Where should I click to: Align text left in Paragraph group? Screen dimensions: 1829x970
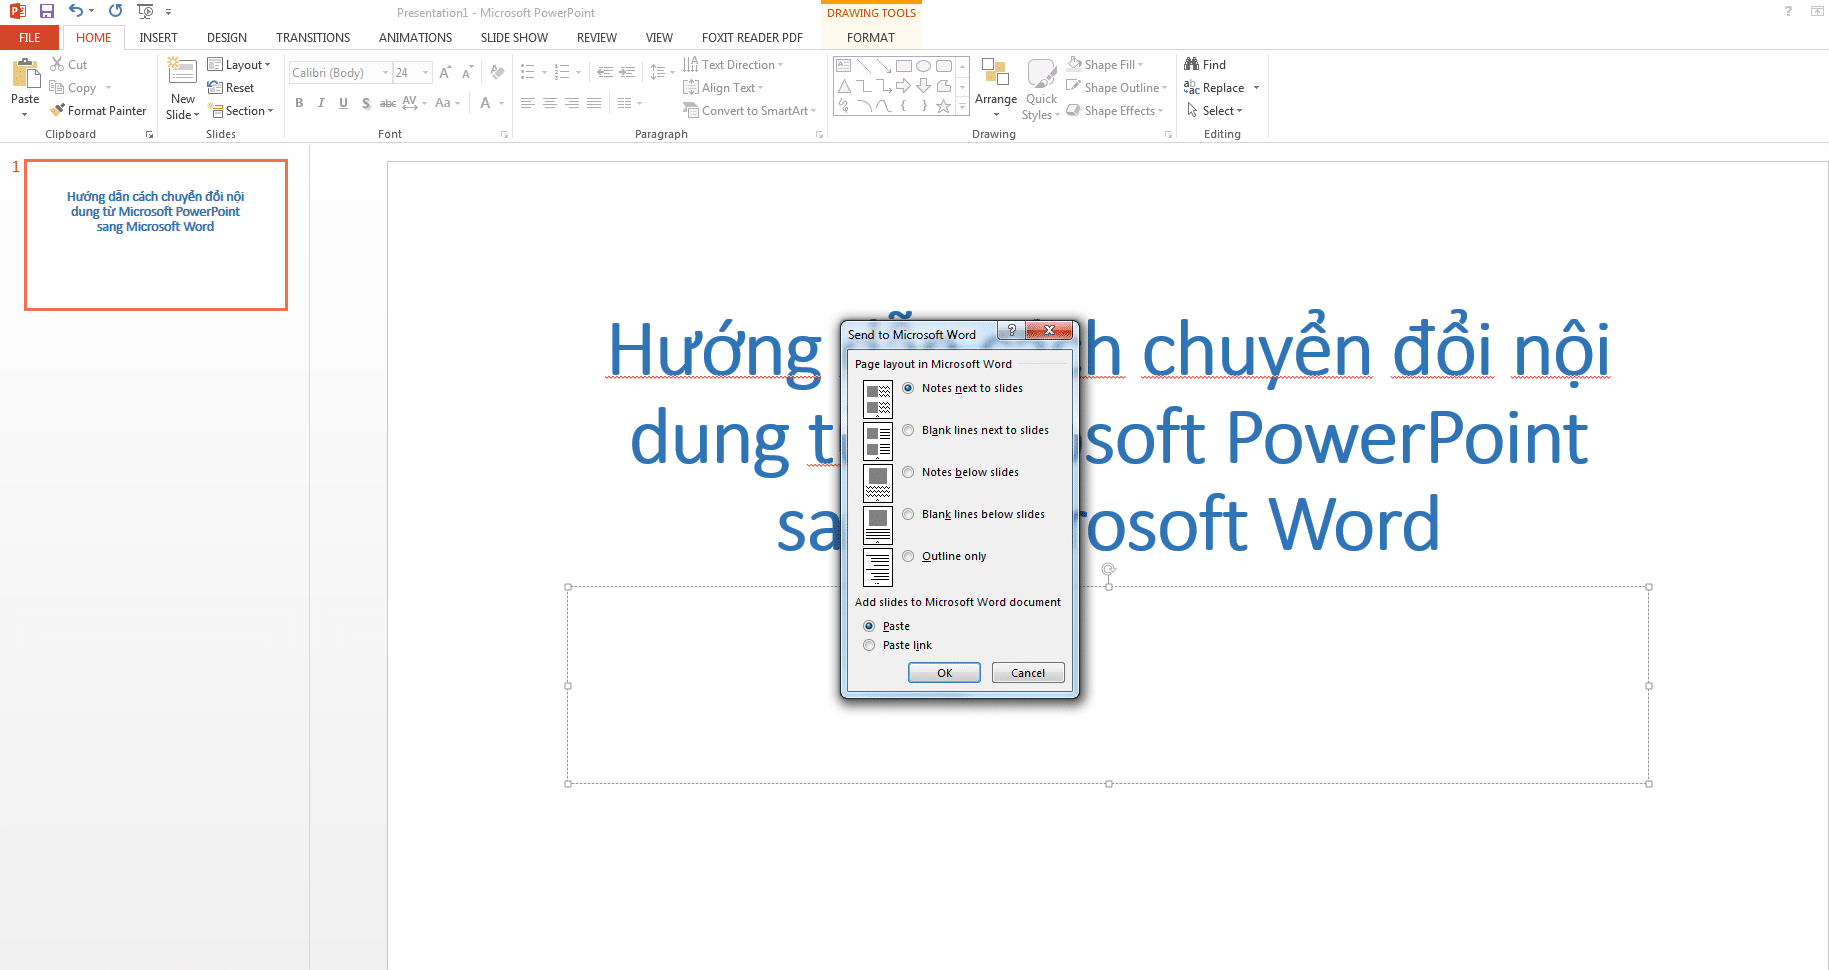(x=528, y=103)
